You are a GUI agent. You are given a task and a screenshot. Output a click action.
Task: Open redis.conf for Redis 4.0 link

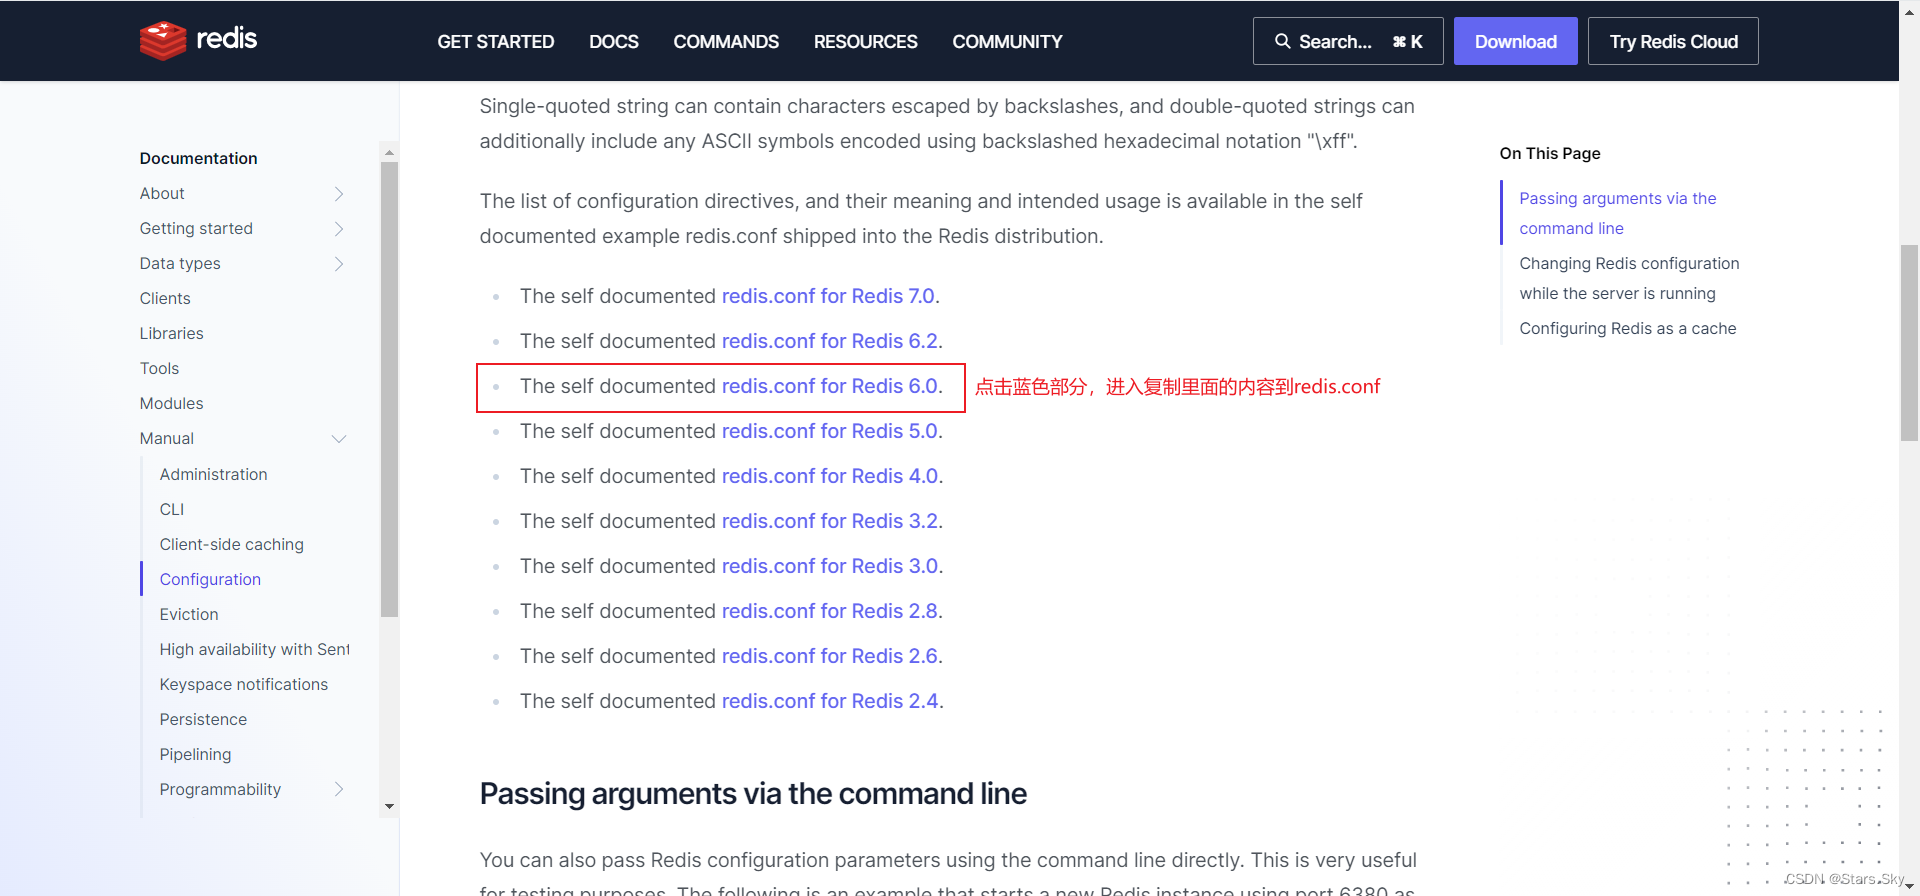[830, 476]
